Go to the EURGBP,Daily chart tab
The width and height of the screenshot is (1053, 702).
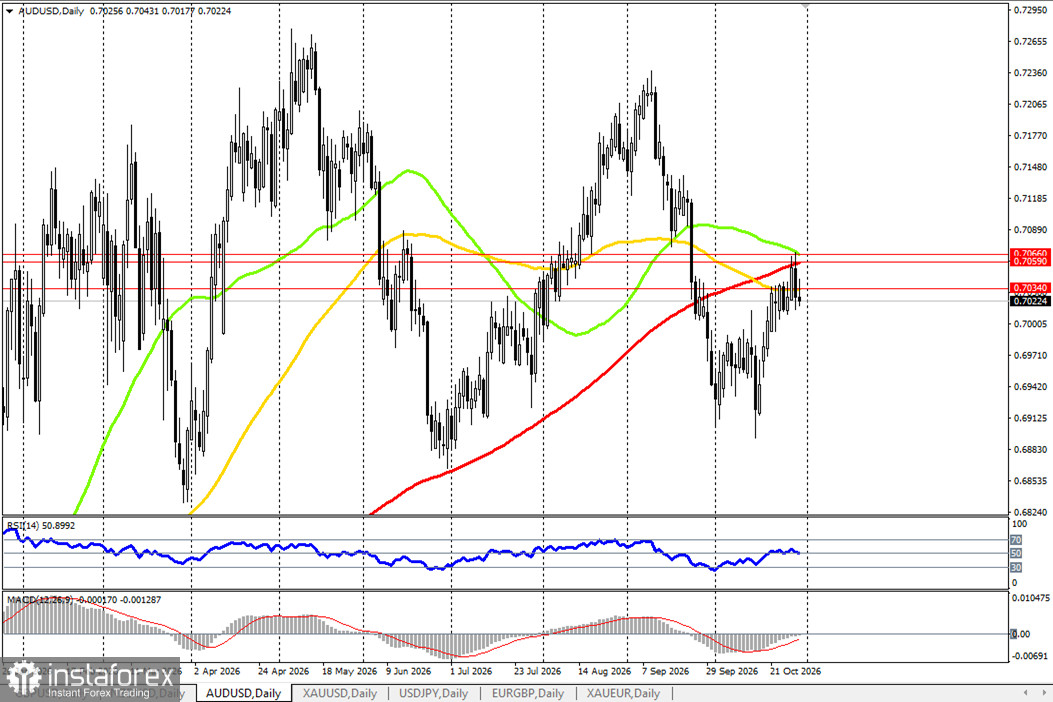(x=527, y=693)
